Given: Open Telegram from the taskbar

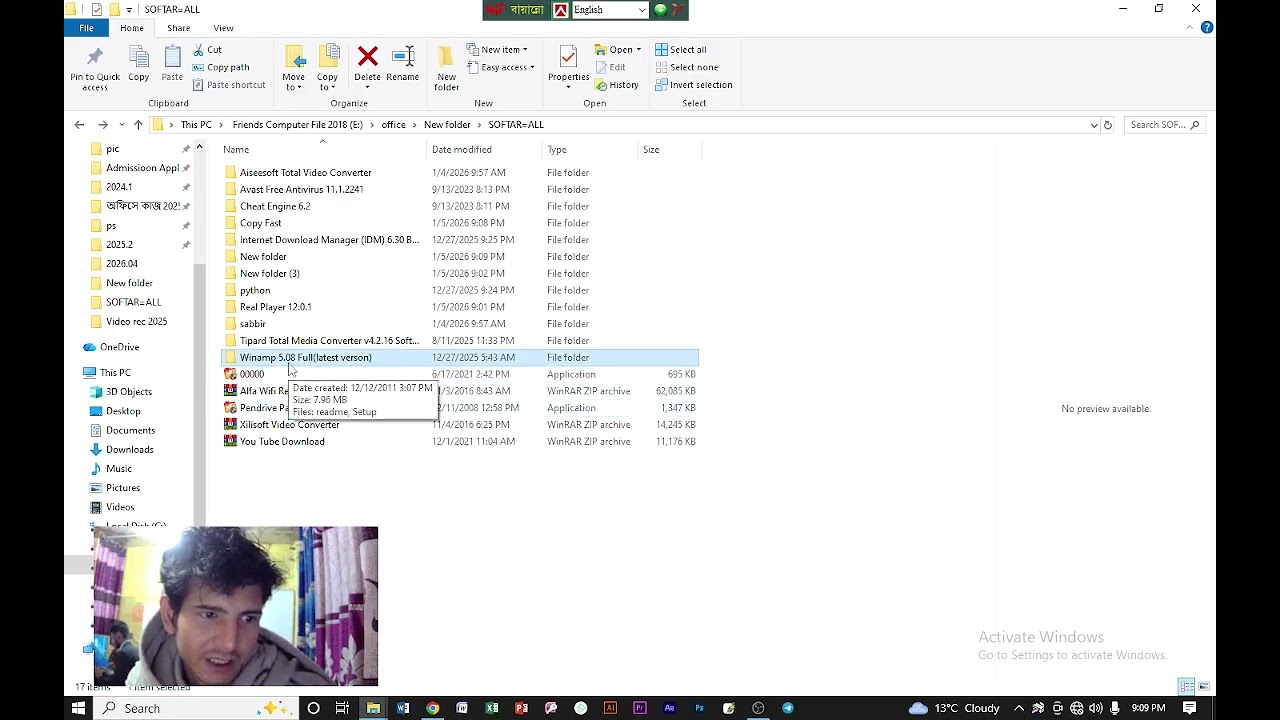Looking at the screenshot, I should point(788,708).
